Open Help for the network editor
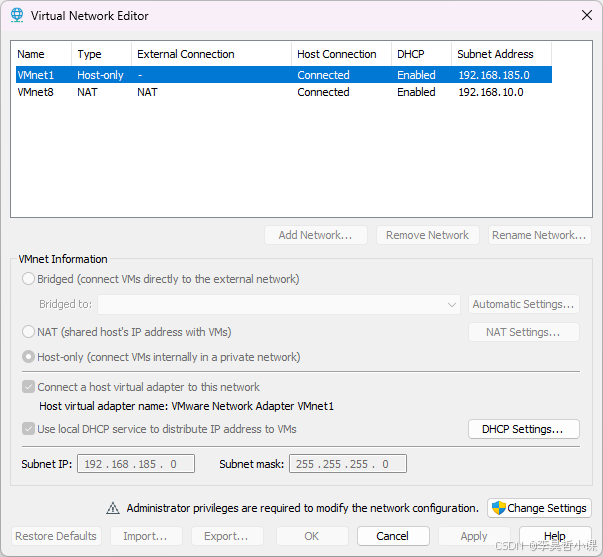Screen dimensions: 603x557 555,536
